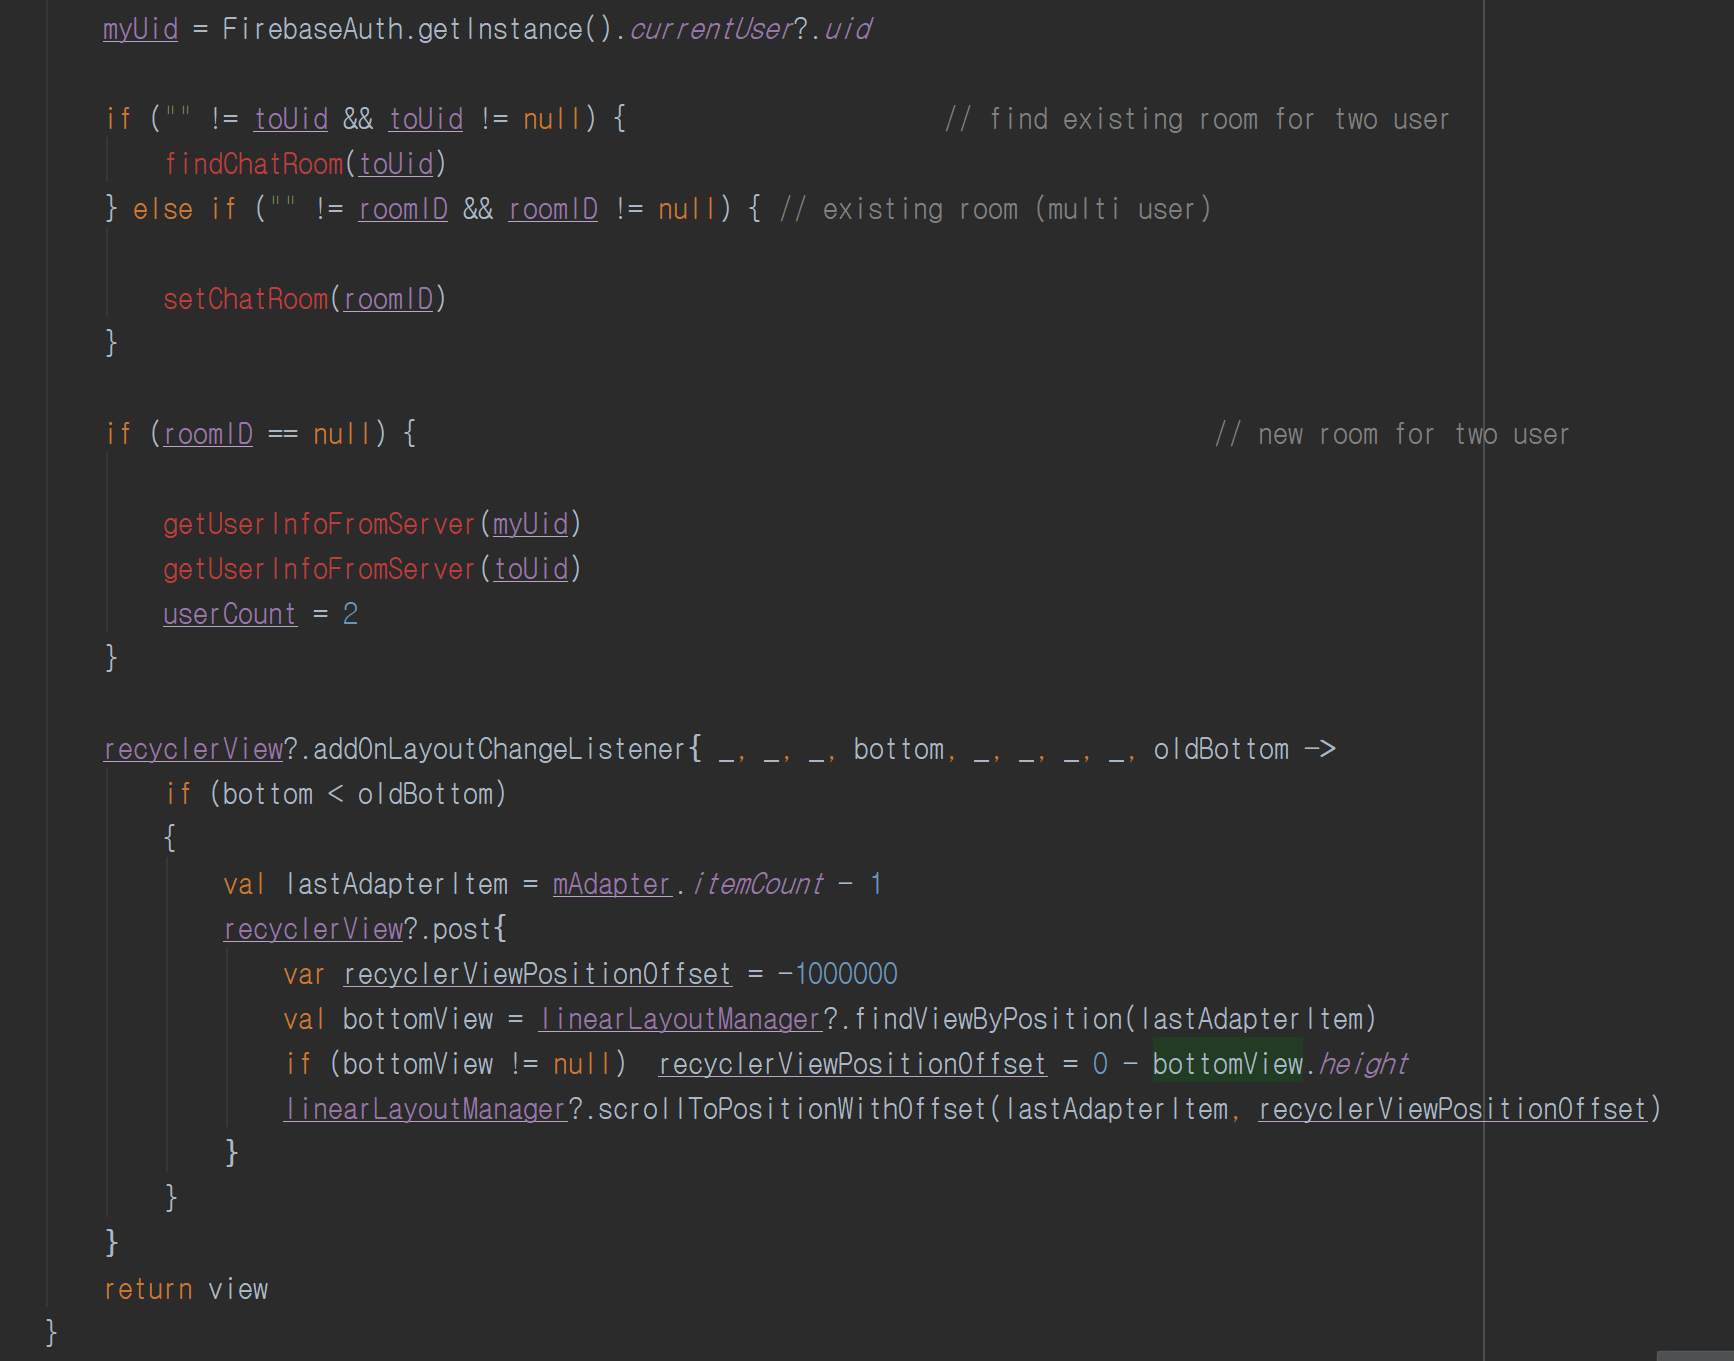This screenshot has height=1361, width=1734.
Task: Click highlighted bottomView before .height
Action: click(x=1228, y=1064)
